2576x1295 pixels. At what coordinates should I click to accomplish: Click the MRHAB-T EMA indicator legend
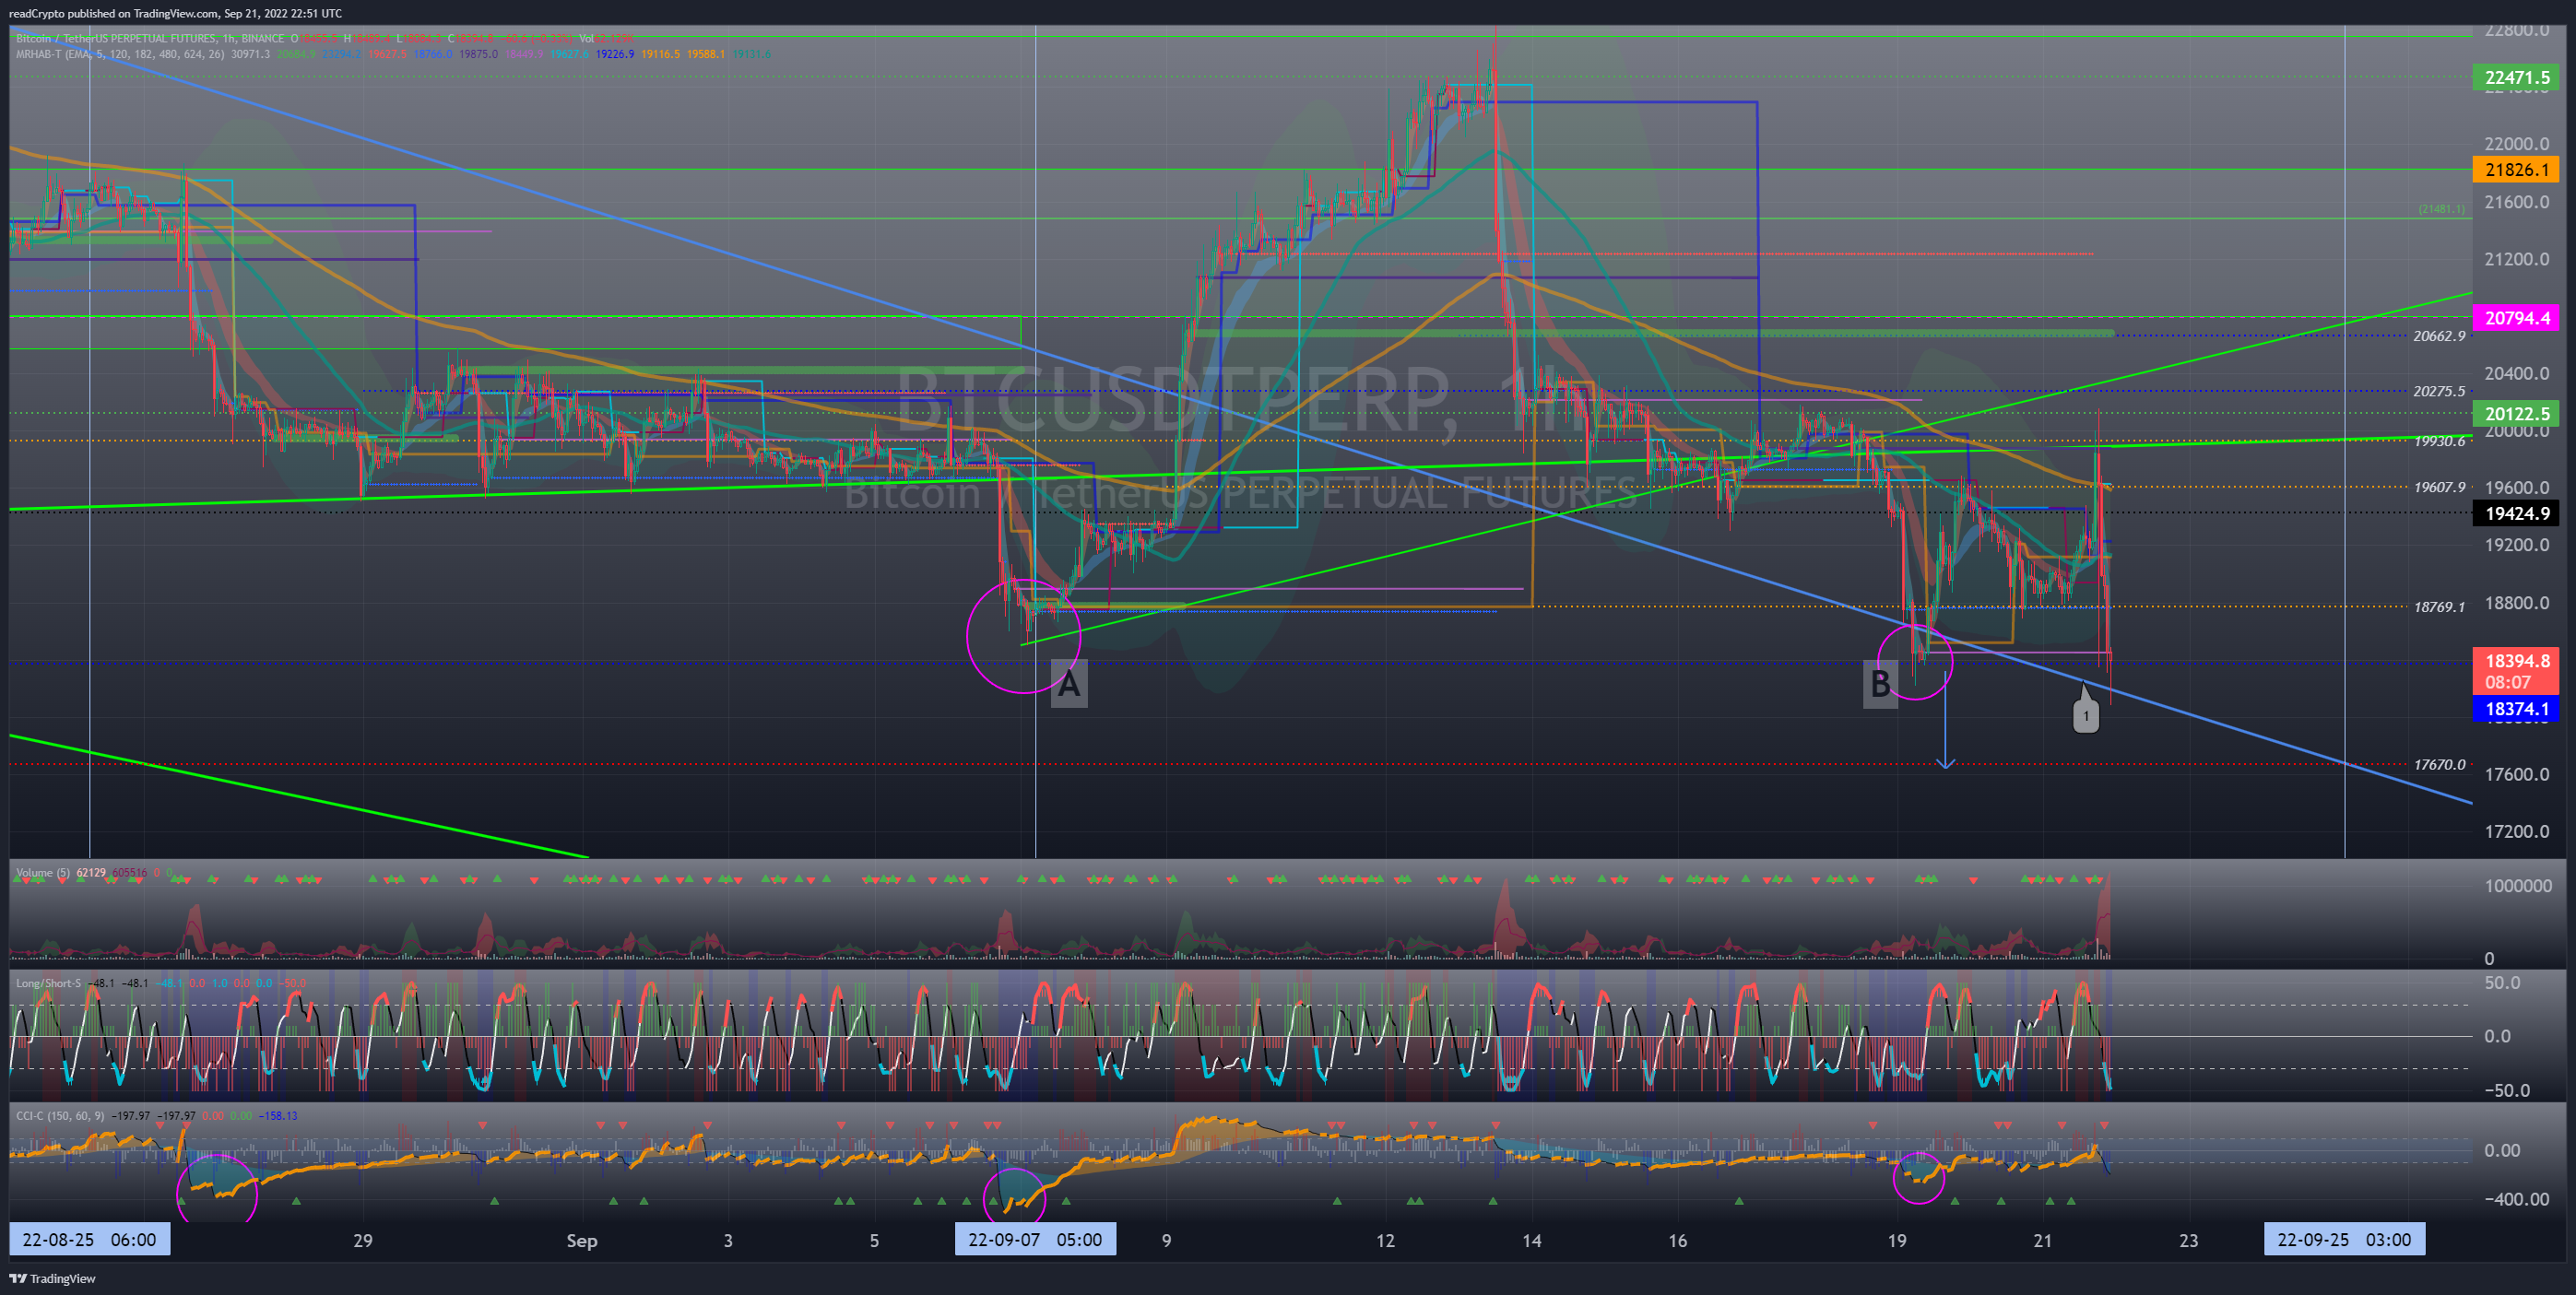click(x=119, y=54)
